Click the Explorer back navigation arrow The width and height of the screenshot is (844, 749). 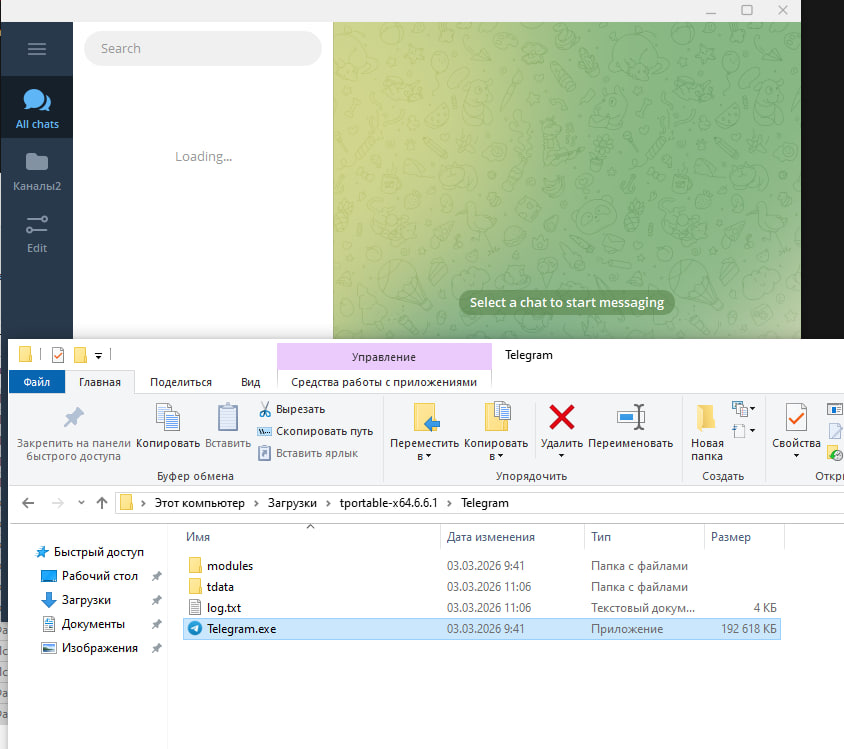tap(28, 503)
